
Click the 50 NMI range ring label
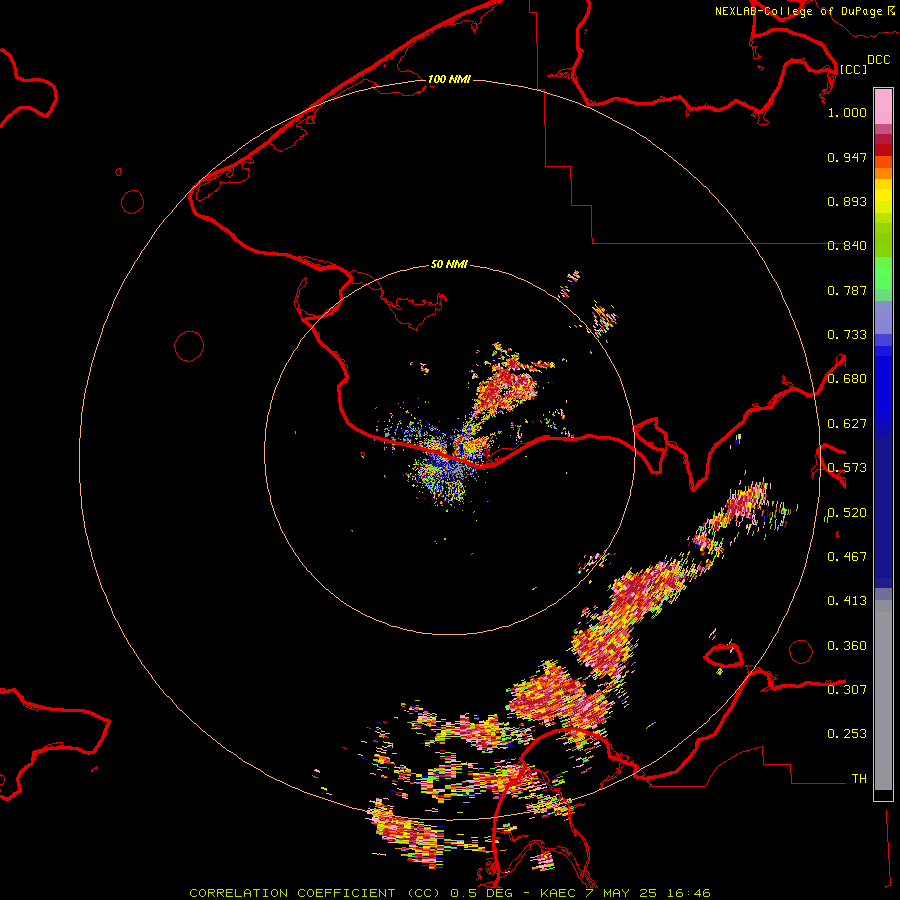[449, 264]
